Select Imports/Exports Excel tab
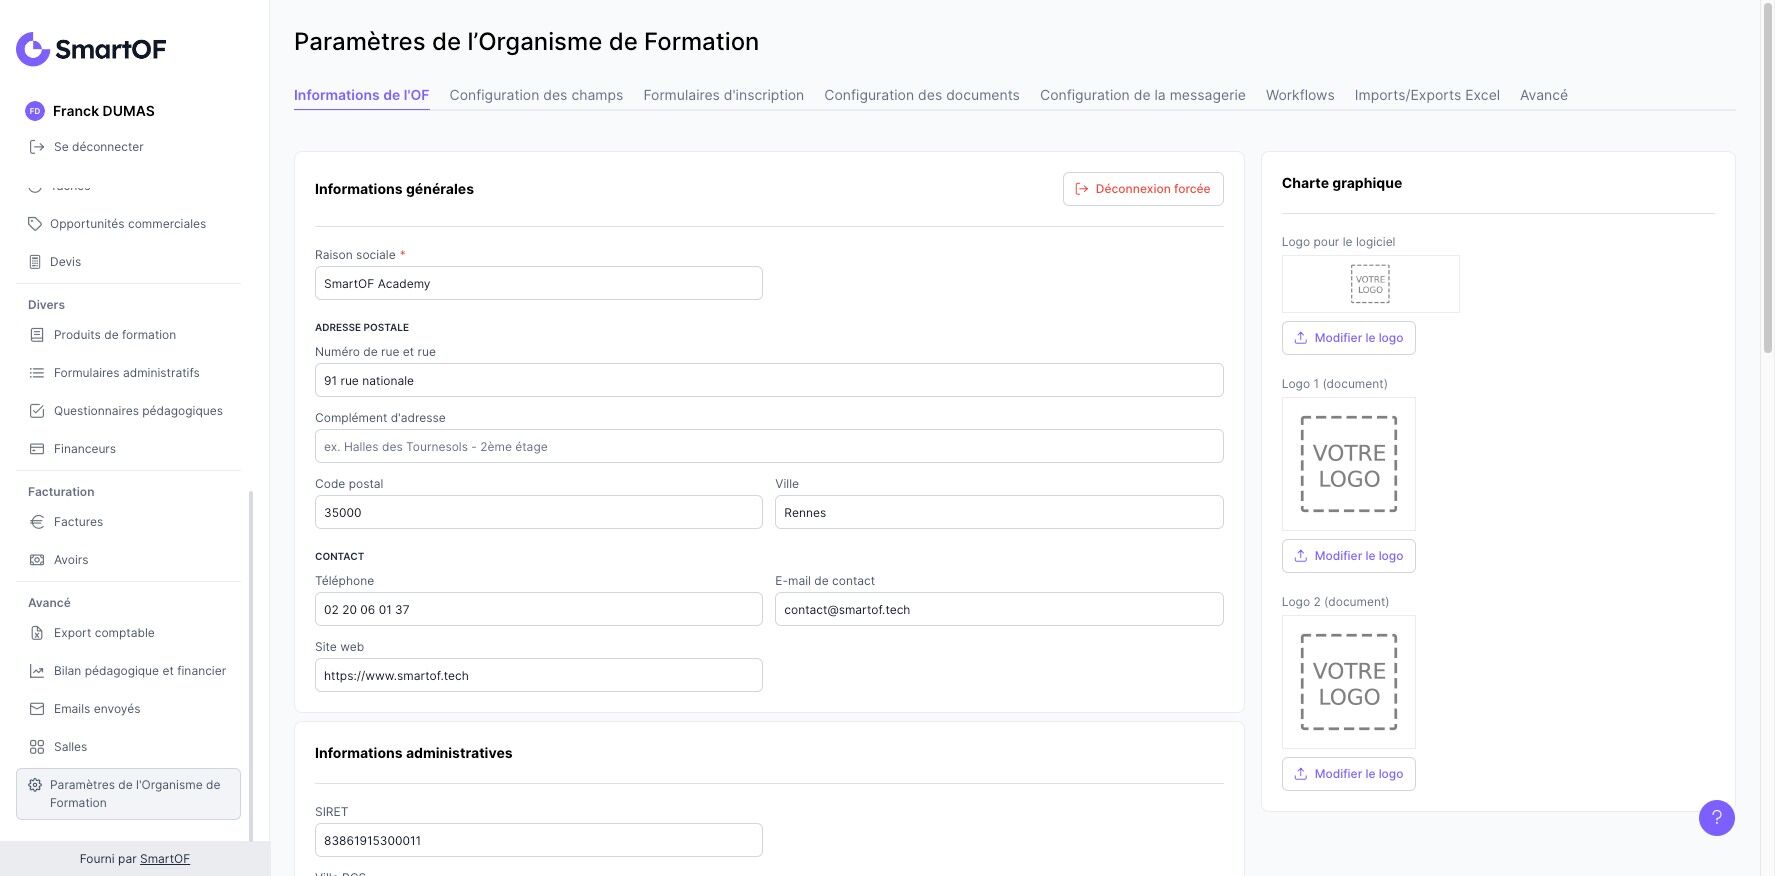This screenshot has width=1775, height=876. (x=1427, y=95)
